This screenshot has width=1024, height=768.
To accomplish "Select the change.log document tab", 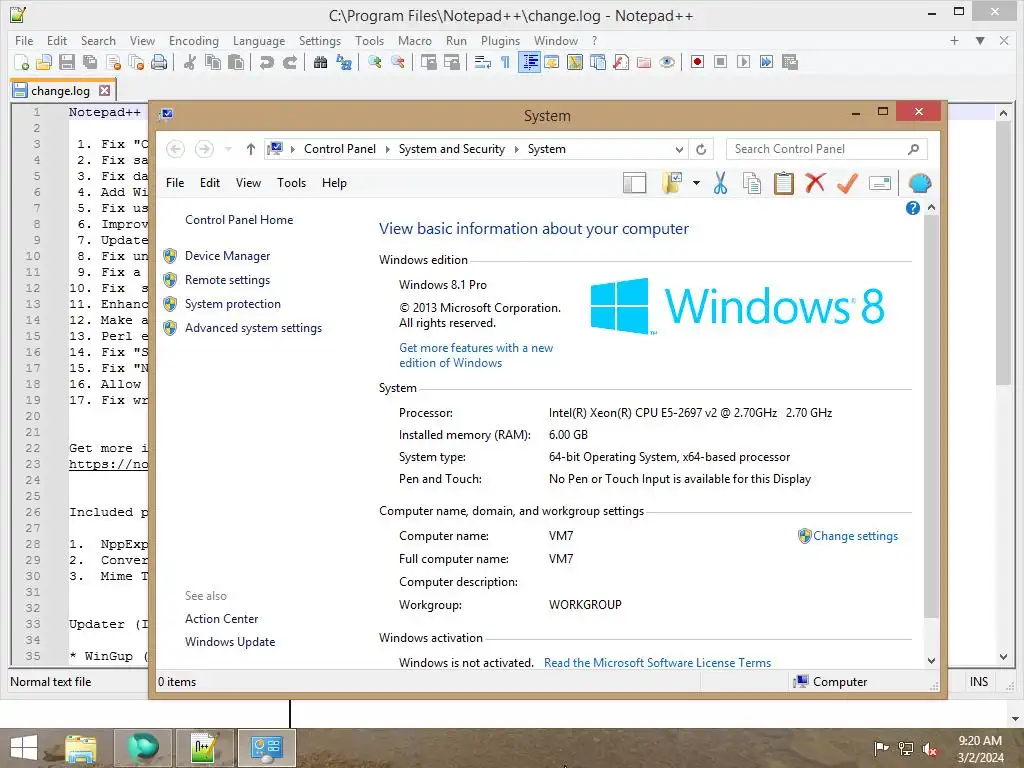I will click(60, 91).
